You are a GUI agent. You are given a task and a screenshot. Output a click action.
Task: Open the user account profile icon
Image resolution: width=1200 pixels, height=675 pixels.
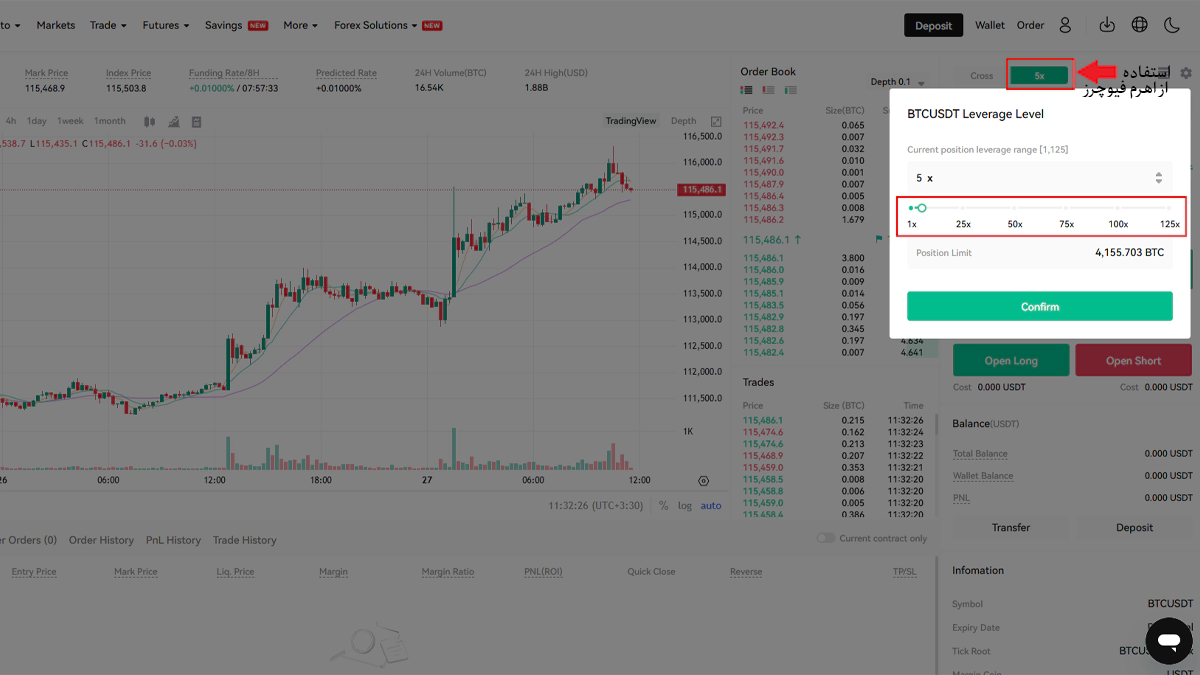coord(1065,25)
